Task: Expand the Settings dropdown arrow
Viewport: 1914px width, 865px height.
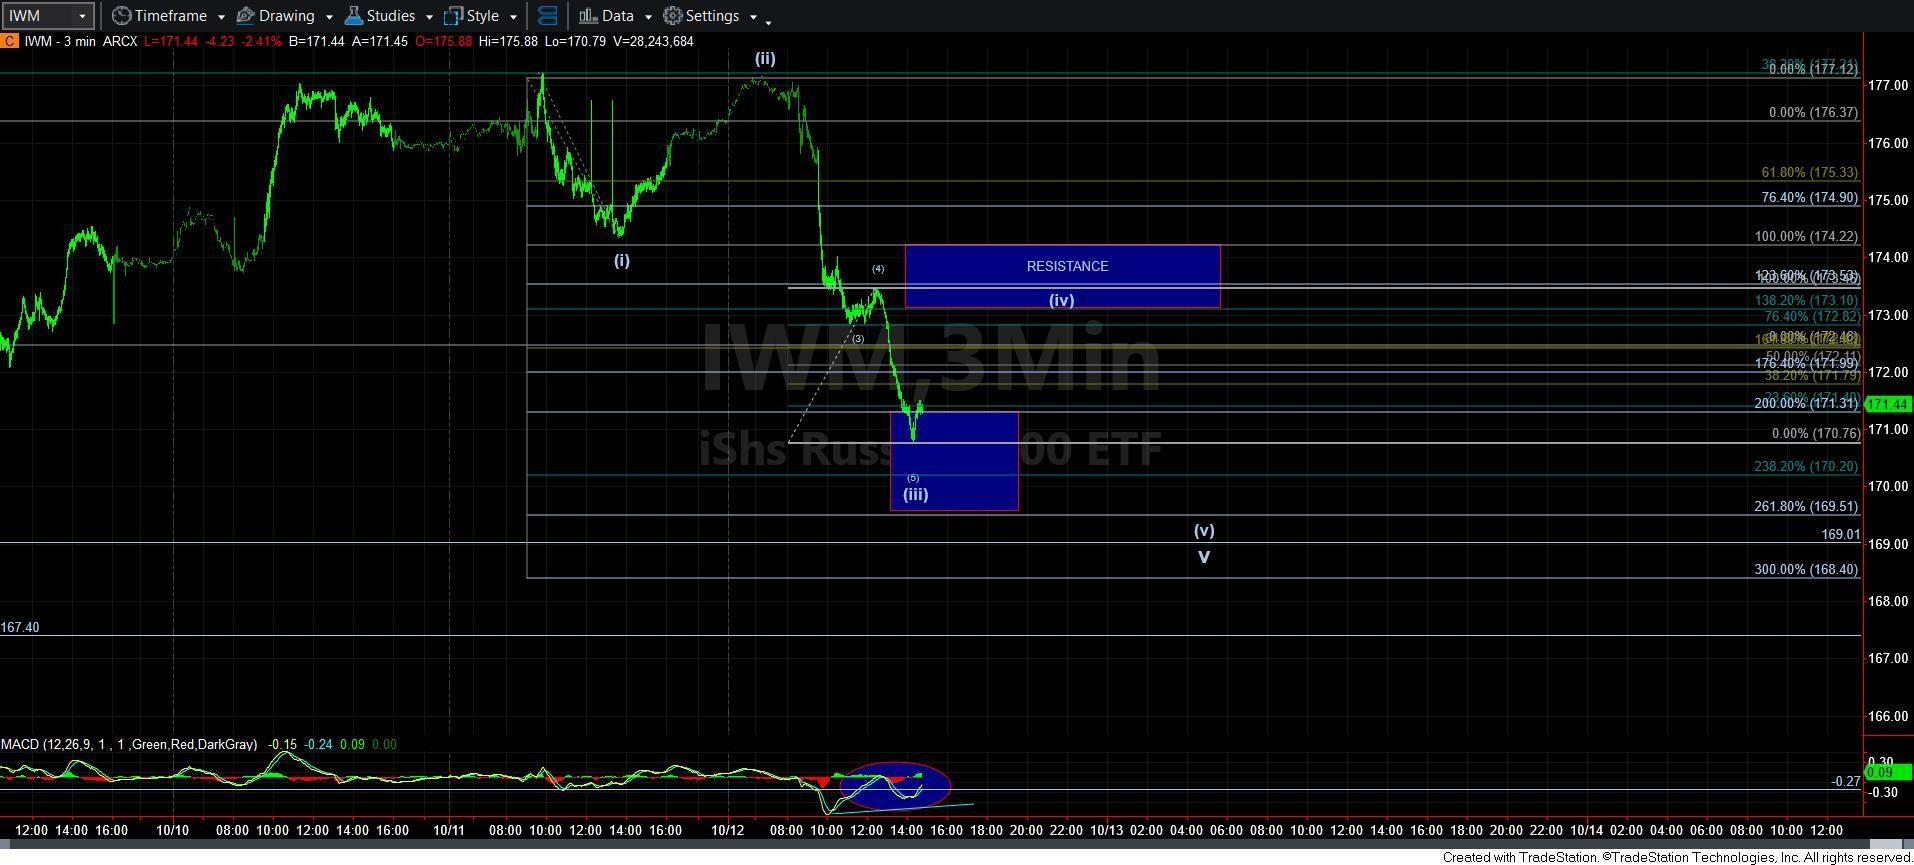Action: pos(752,17)
